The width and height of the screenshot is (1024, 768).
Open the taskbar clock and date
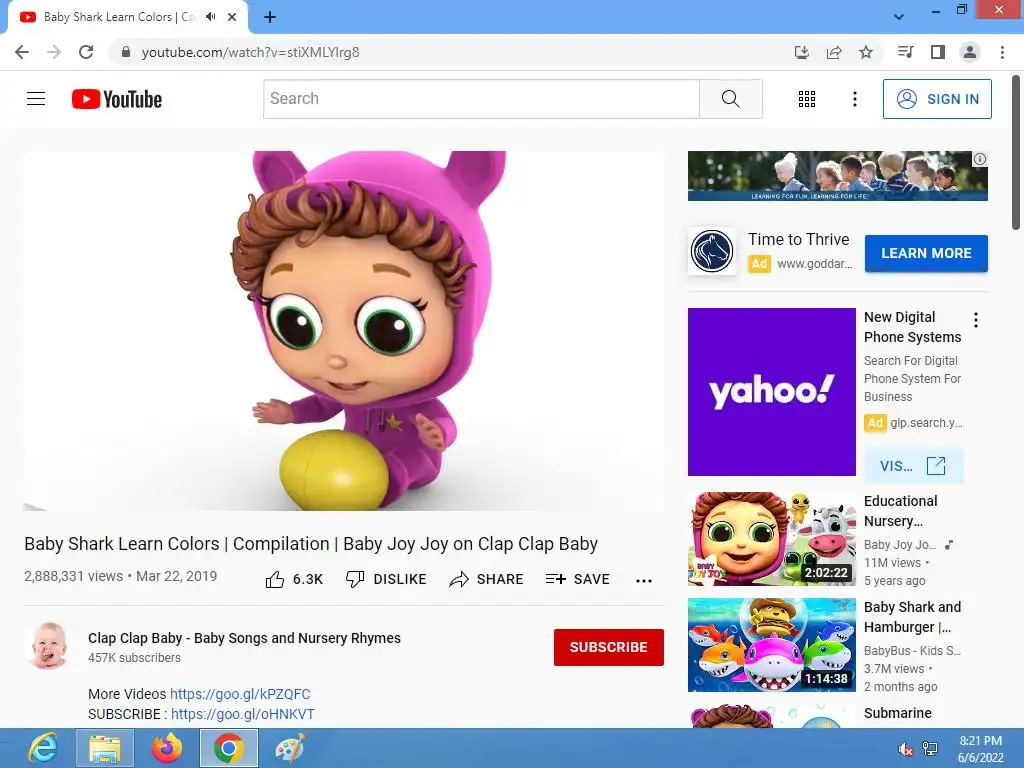pyautogui.click(x=980, y=749)
